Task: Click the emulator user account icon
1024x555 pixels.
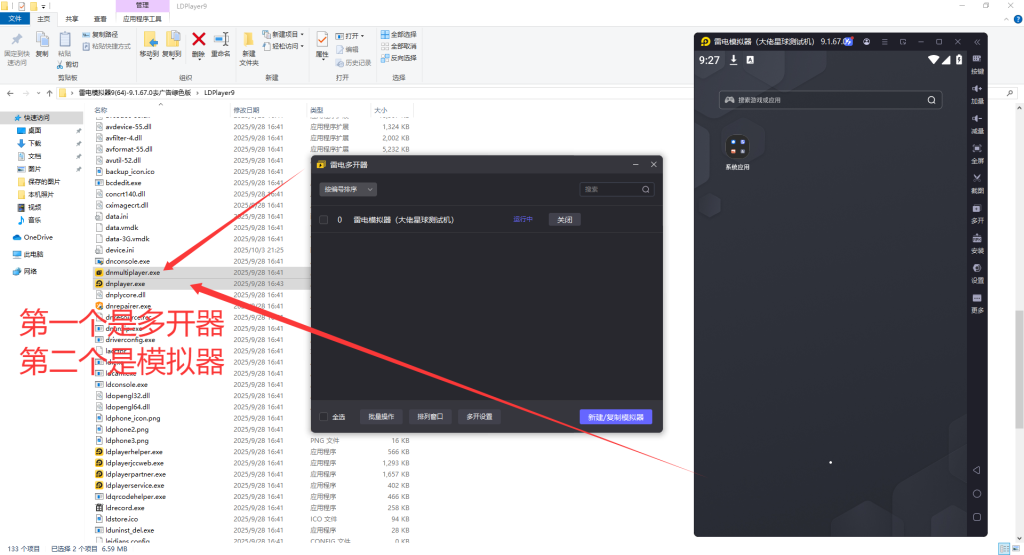Action: tap(867, 42)
